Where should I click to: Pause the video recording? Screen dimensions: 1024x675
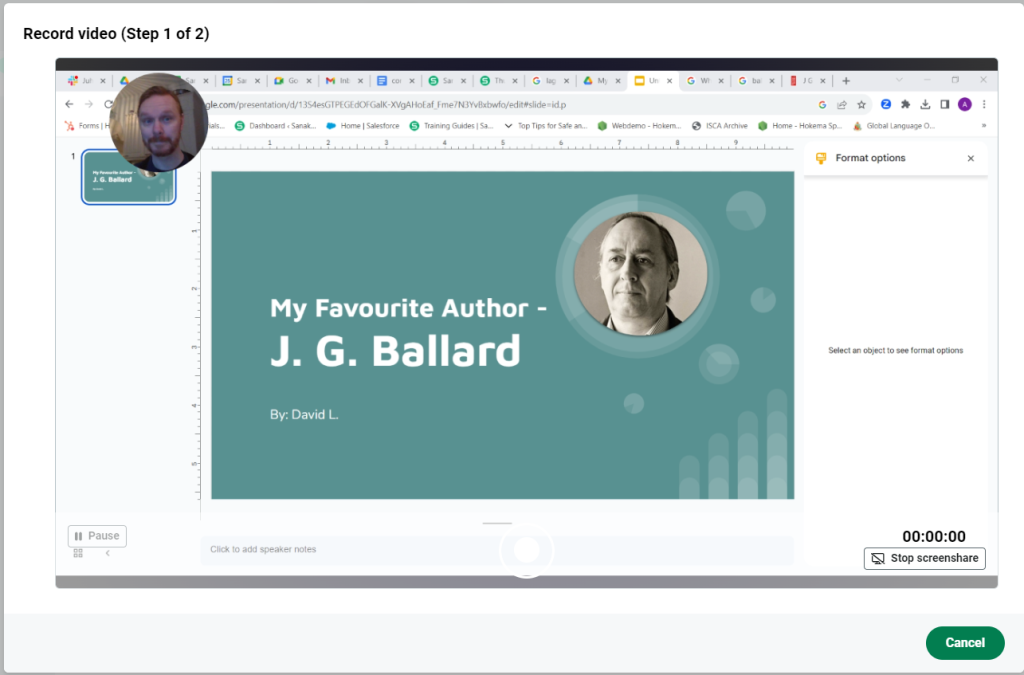coord(97,536)
